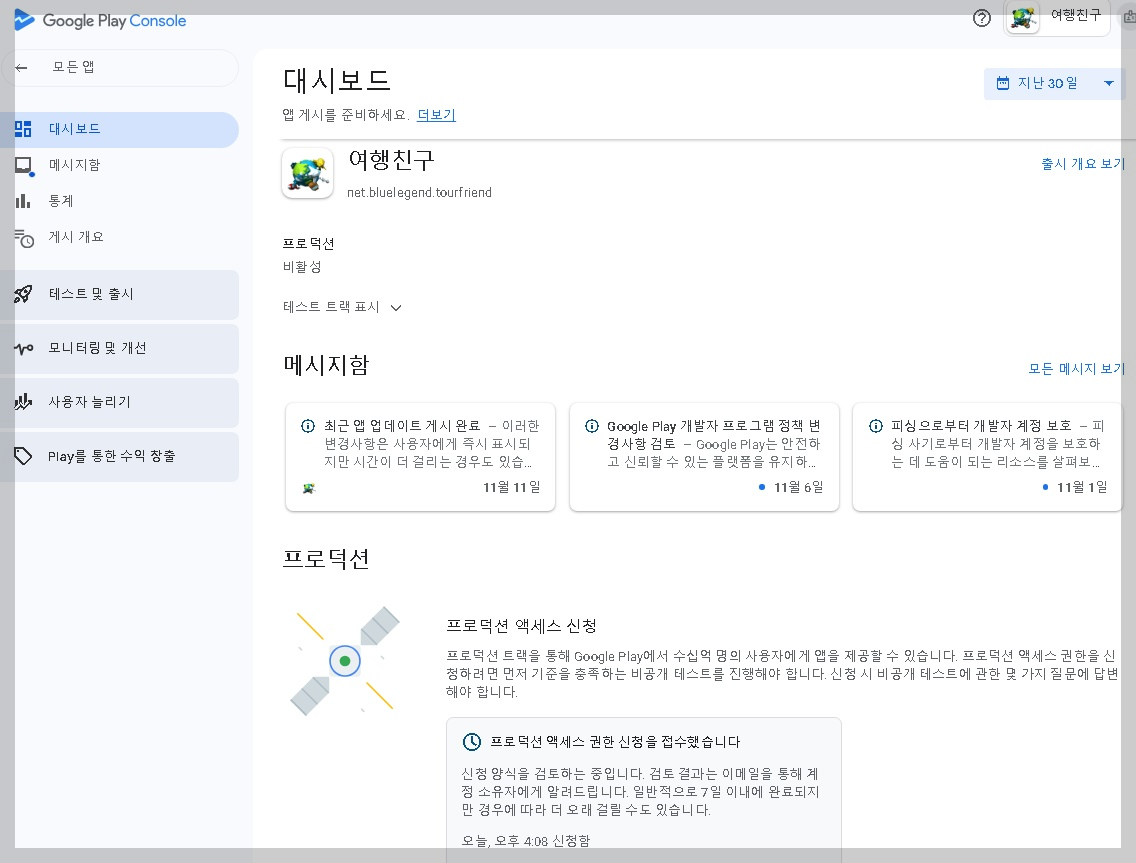
Task: Click the pulse icon for 모니터링 및 개선
Action: [23, 349]
